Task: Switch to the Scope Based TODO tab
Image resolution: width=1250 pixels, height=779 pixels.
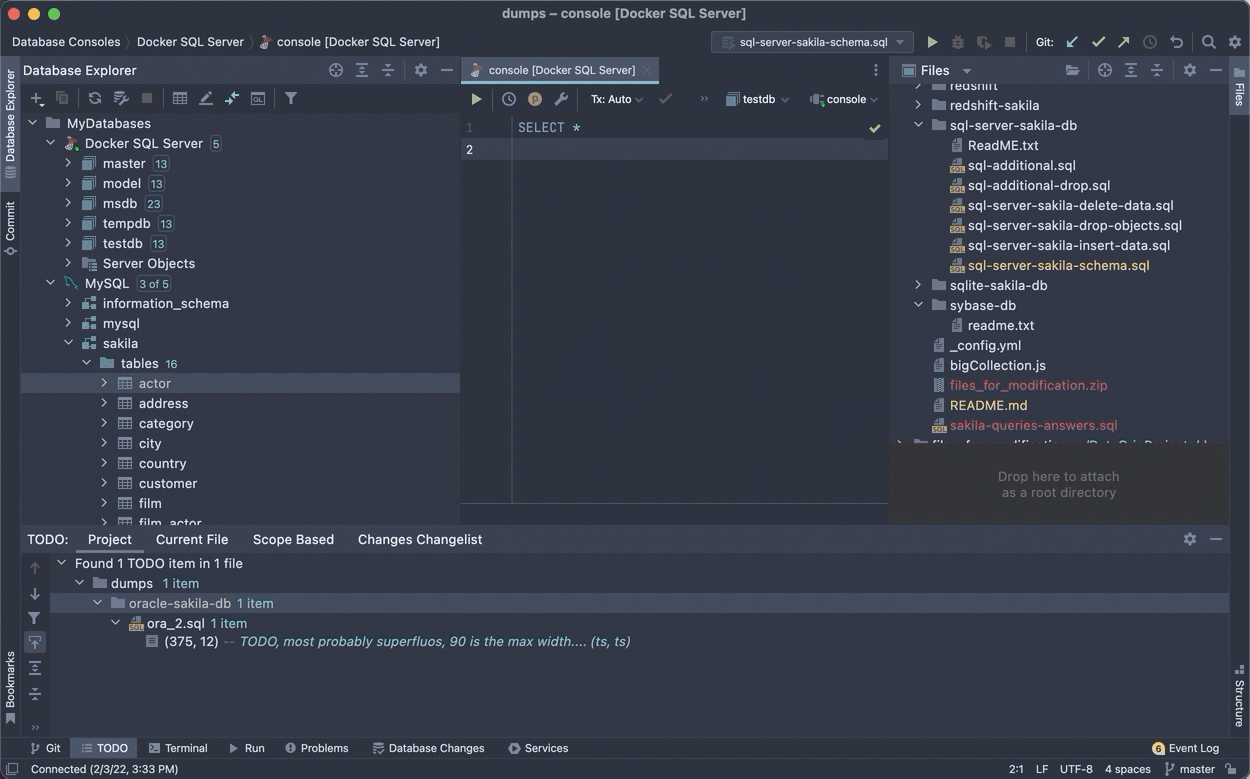Action: click(293, 539)
